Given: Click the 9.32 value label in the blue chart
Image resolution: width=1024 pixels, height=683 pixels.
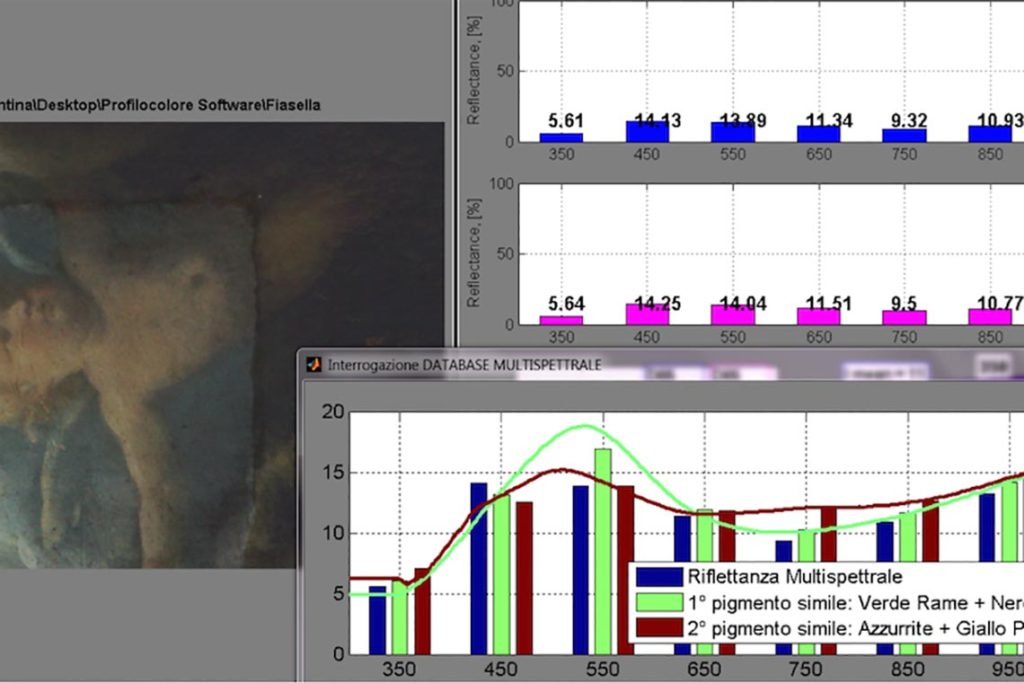Looking at the screenshot, I should 908,121.
